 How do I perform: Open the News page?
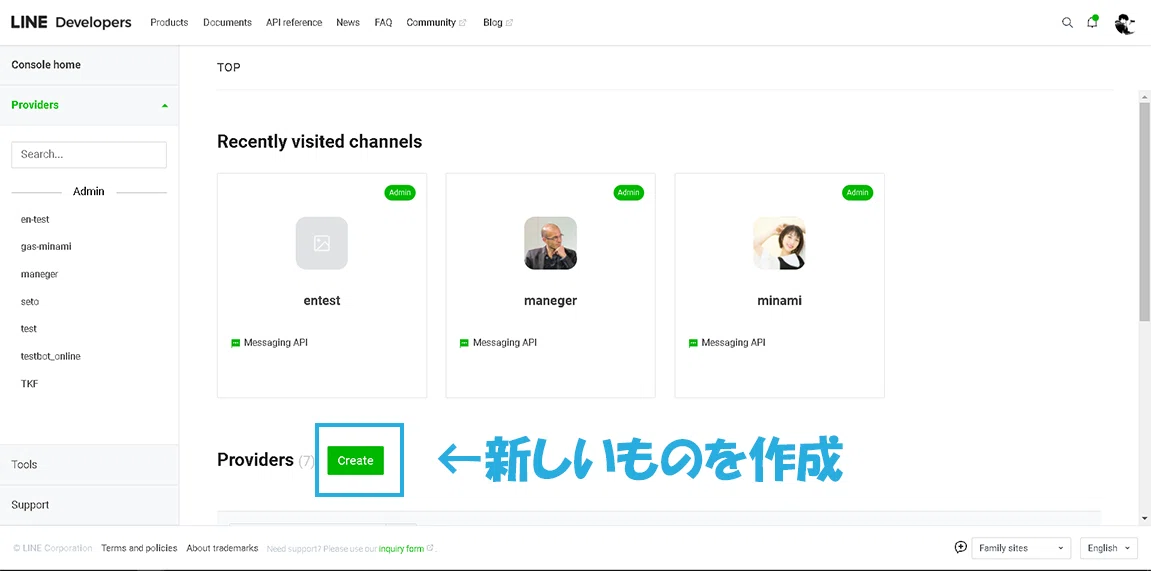point(348,23)
